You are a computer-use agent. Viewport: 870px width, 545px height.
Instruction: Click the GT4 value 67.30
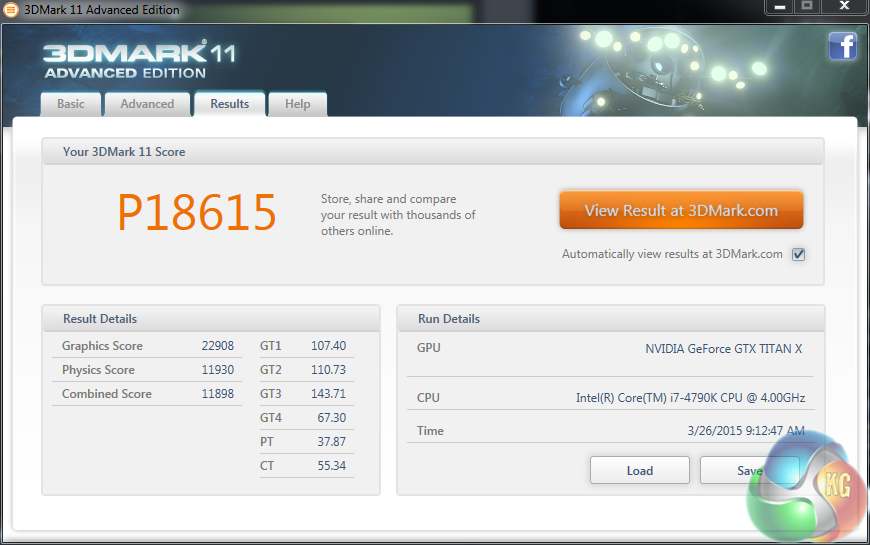tap(332, 417)
